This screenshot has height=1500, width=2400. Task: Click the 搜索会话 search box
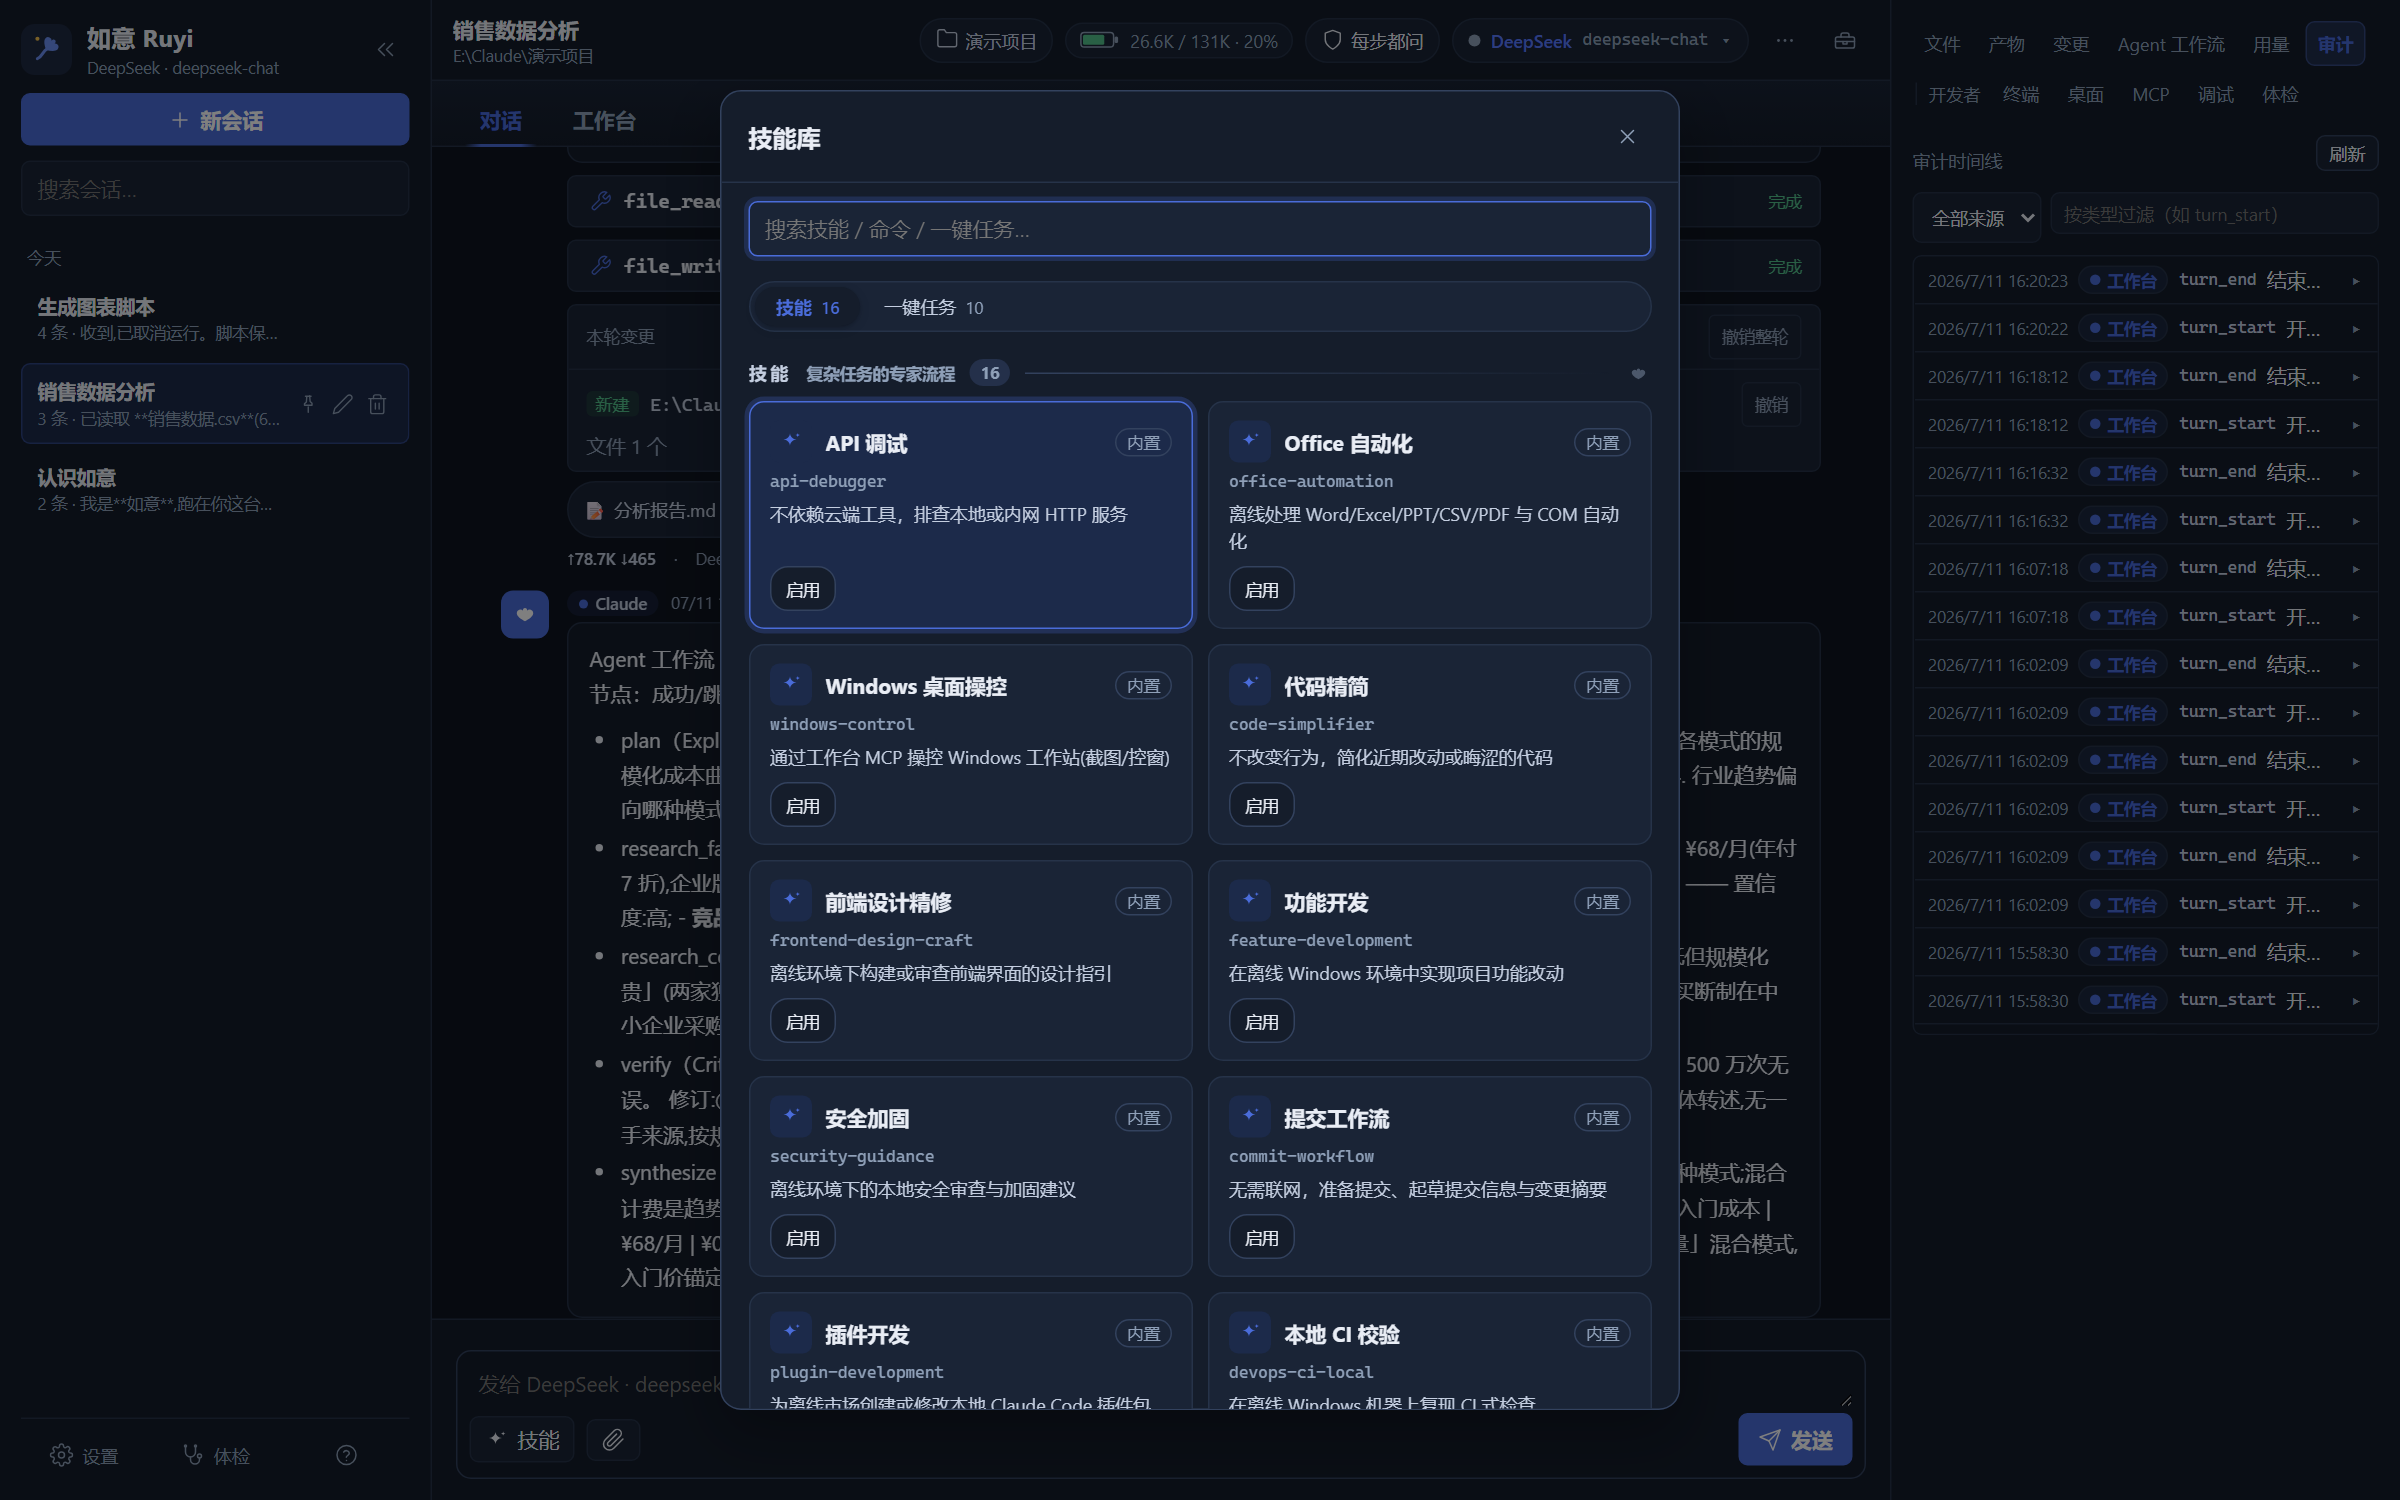click(215, 189)
